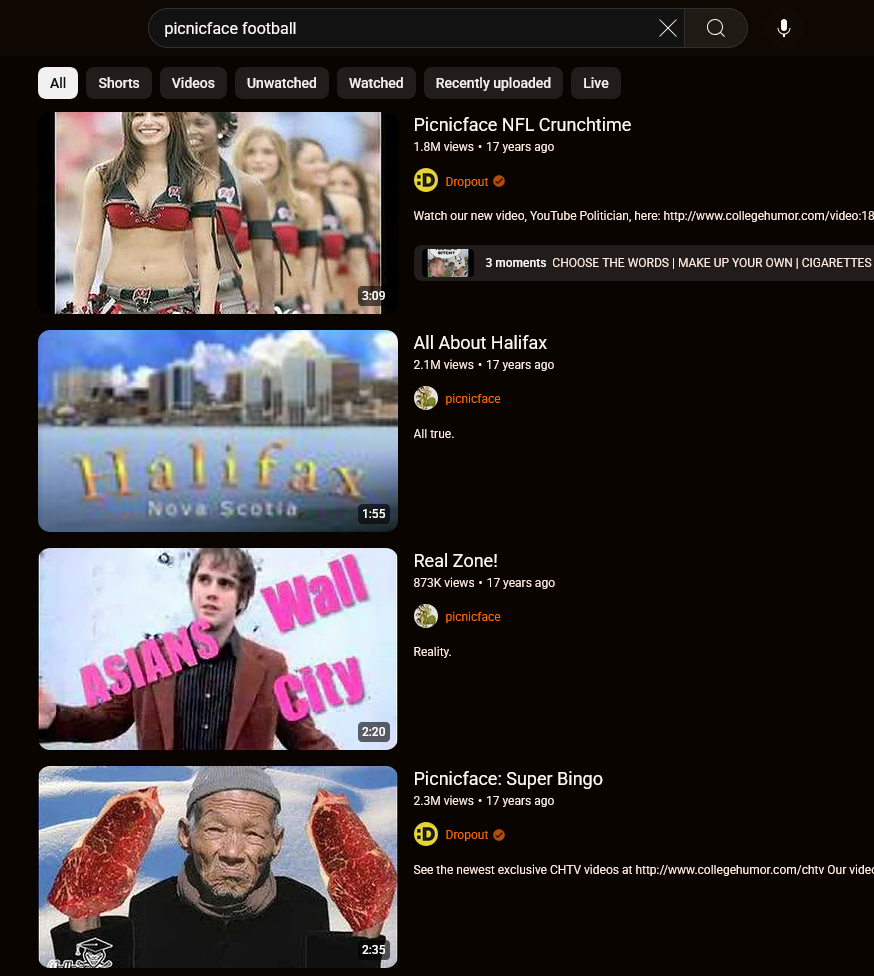Click the 2:35 duration badge

coord(374,949)
